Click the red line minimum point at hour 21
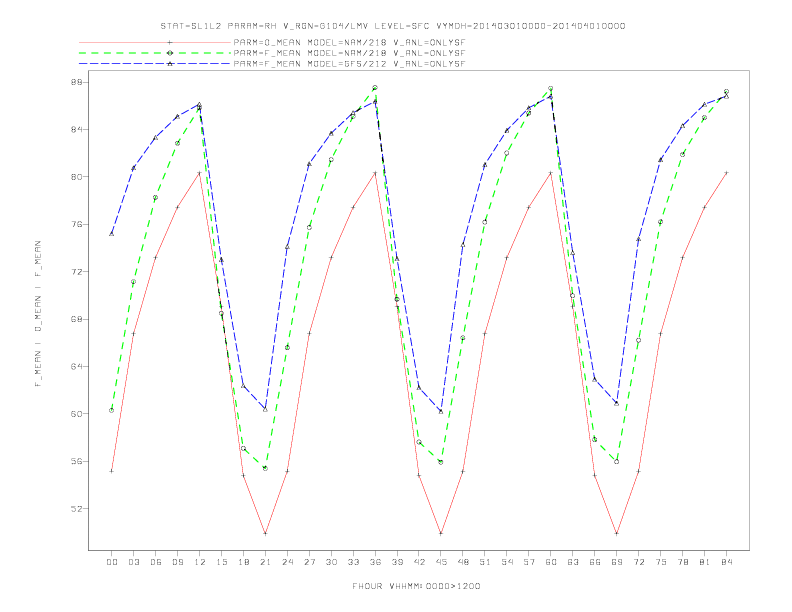Viewport: 792px width, 612px height. (265, 533)
